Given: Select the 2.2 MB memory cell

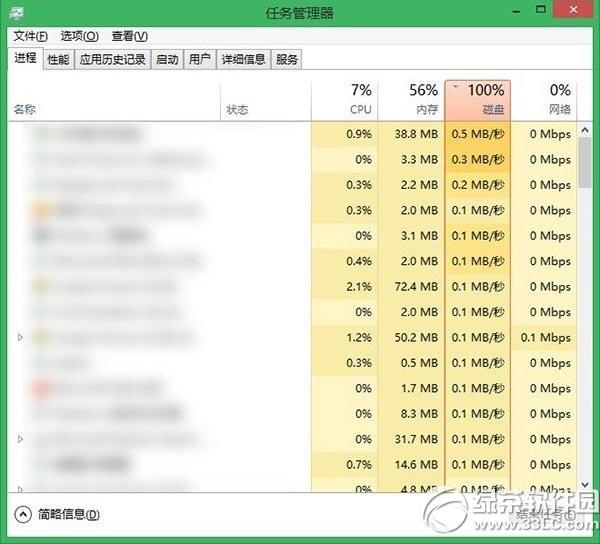Looking at the screenshot, I should click(411, 185).
